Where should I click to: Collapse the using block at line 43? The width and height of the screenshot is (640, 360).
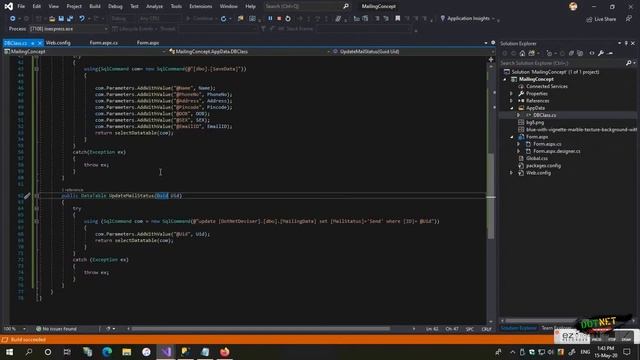(36, 69)
